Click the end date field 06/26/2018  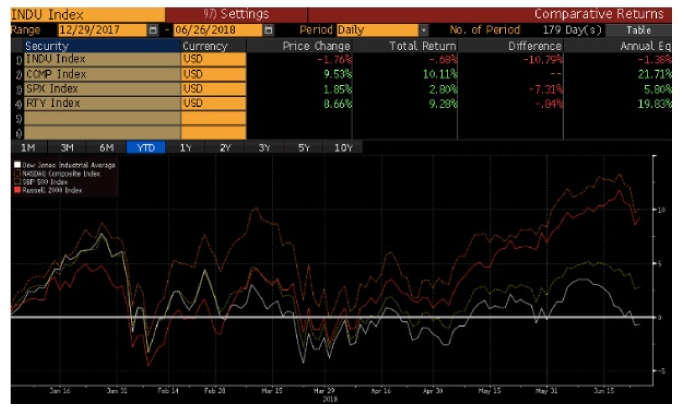[218, 30]
